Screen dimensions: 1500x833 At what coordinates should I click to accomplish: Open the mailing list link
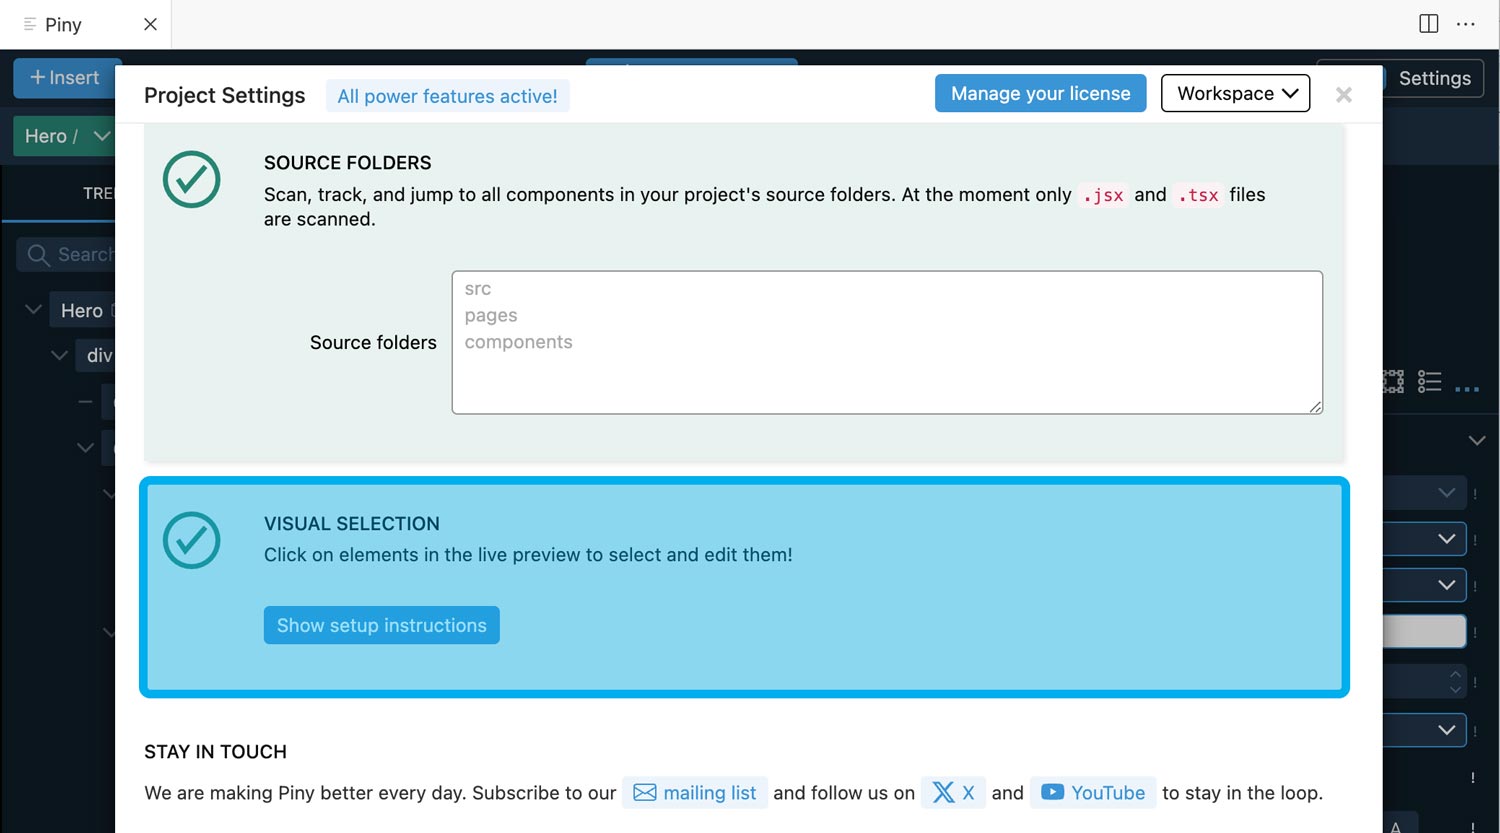click(x=694, y=793)
